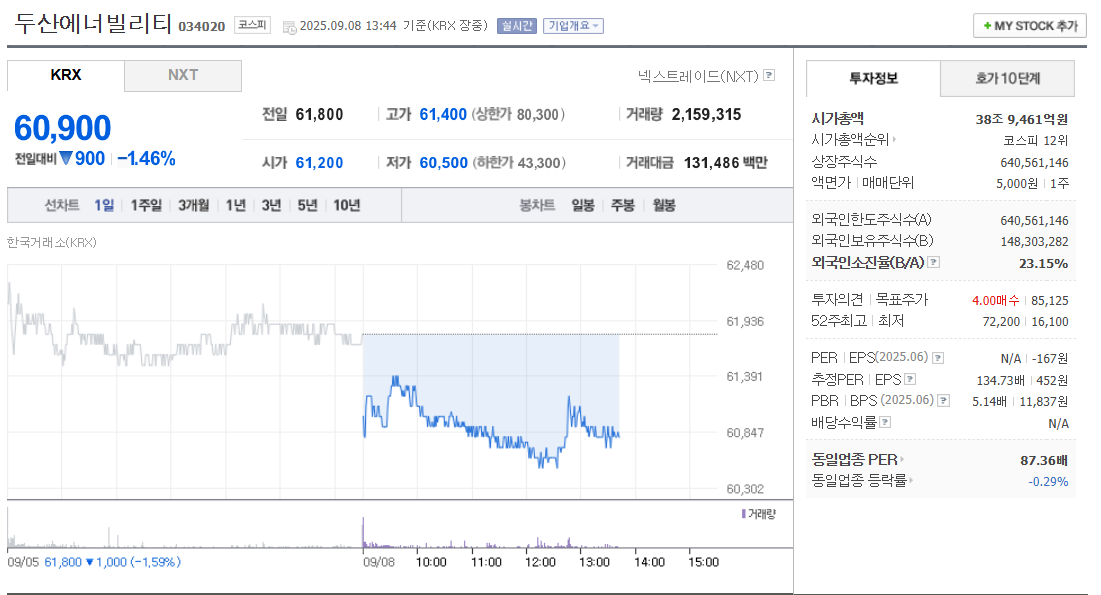Image resolution: width=1101 pixels, height=595 pixels.
Task: Click the 저가 value 60,500
Action: [x=444, y=163]
